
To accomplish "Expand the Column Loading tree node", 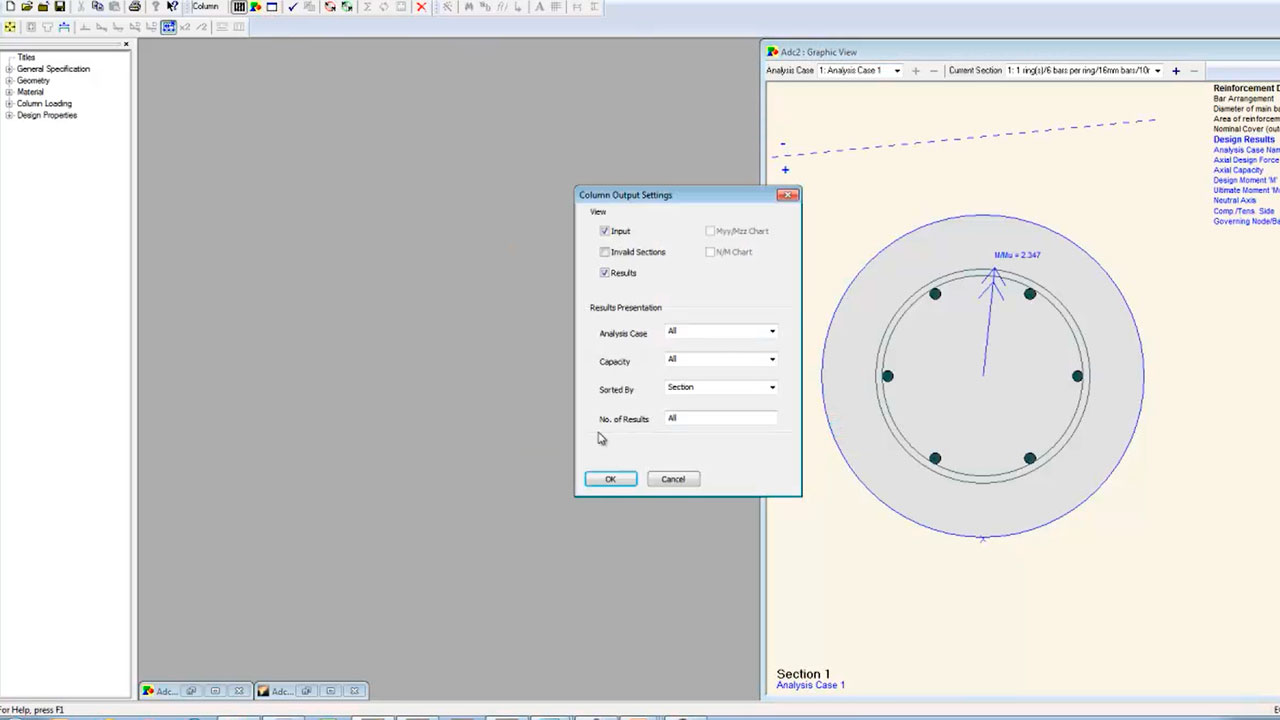I will [x=9, y=104].
